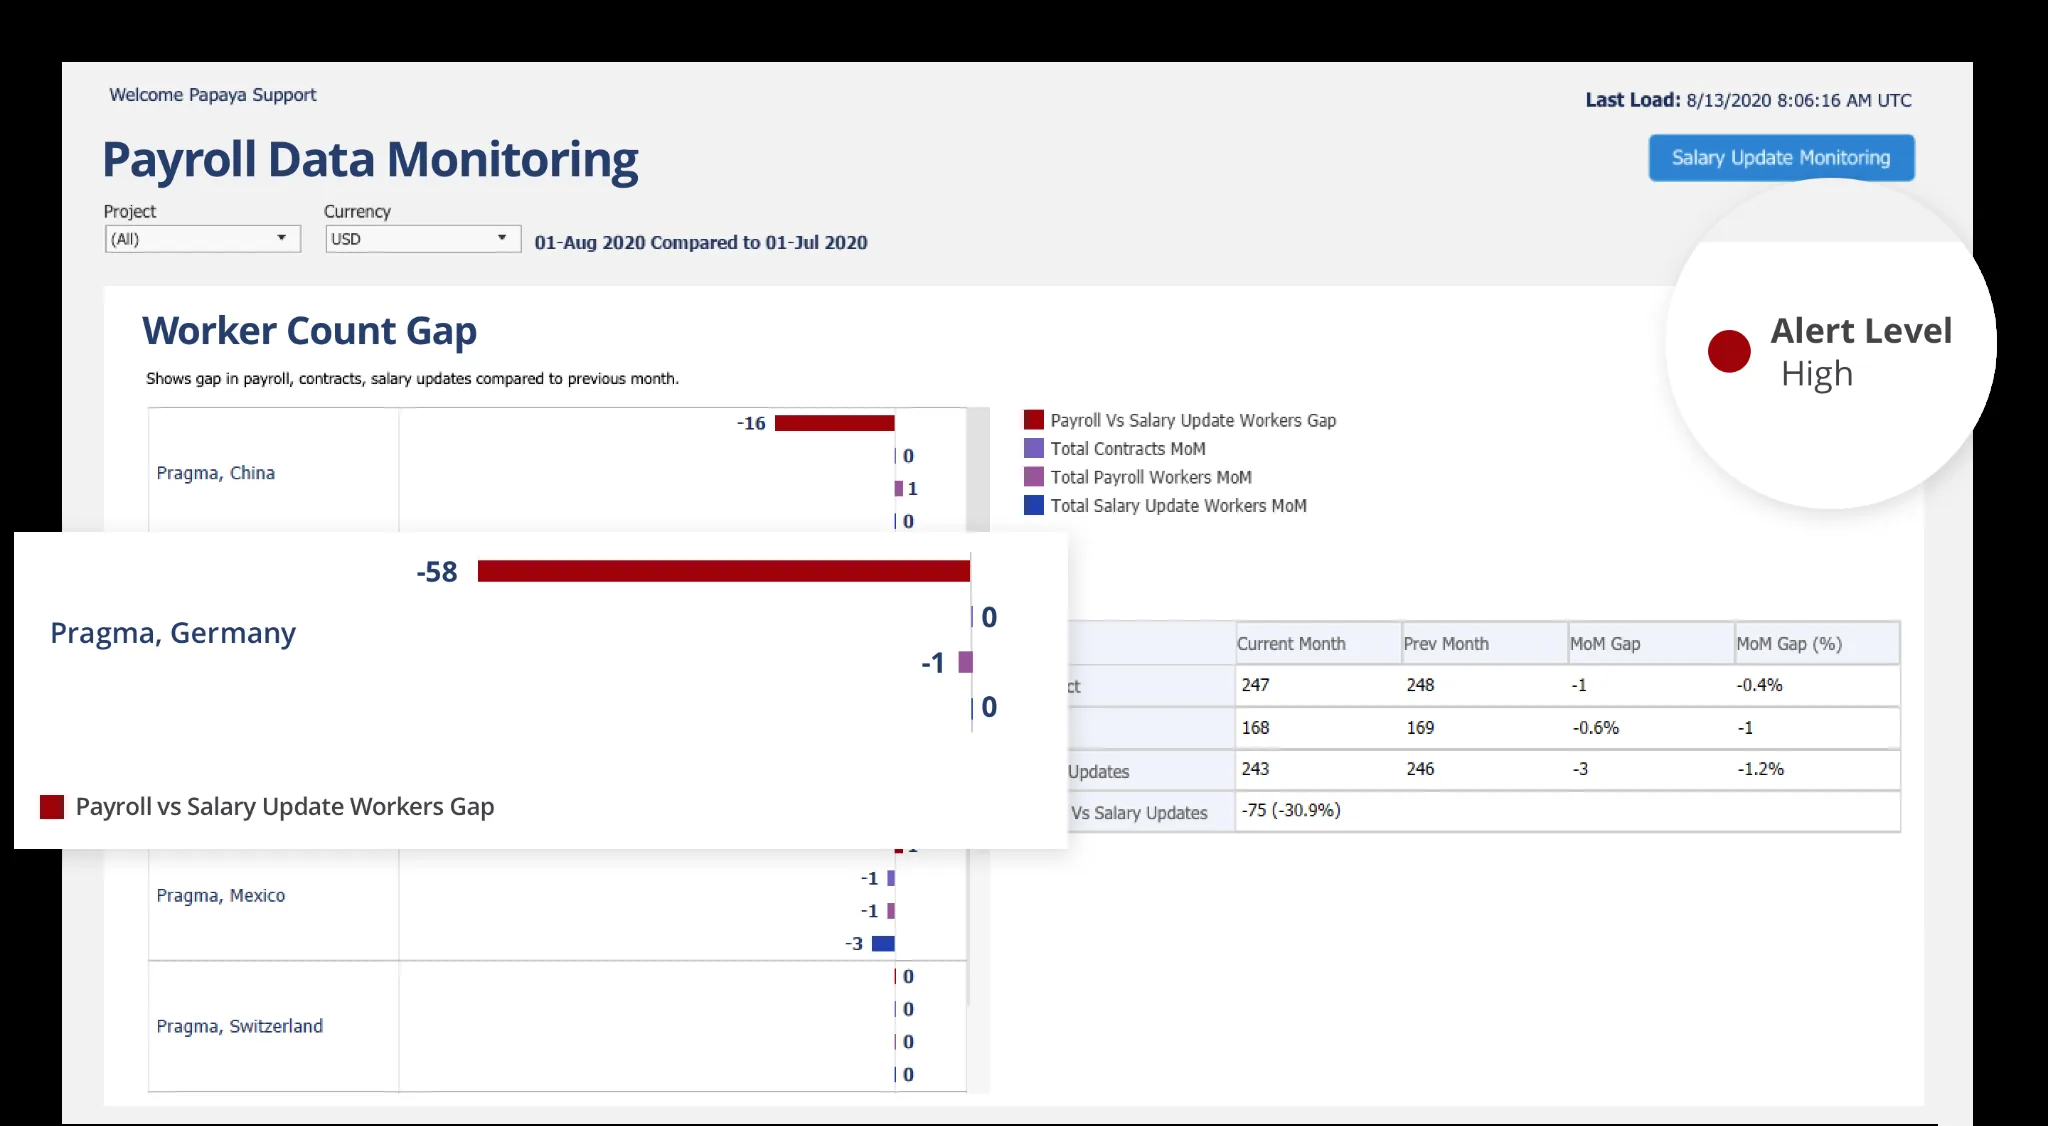Click the -58 red bar for Pragma, Germany
The height and width of the screenshot is (1126, 2048).
(x=724, y=571)
